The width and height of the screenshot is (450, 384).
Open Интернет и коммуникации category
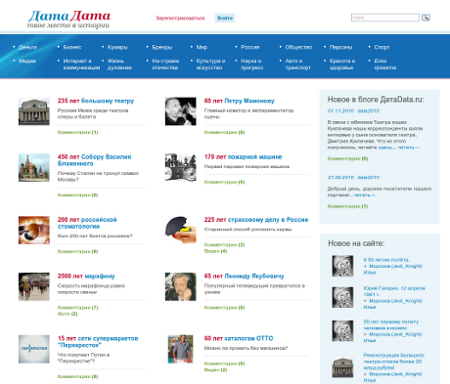[x=81, y=64]
